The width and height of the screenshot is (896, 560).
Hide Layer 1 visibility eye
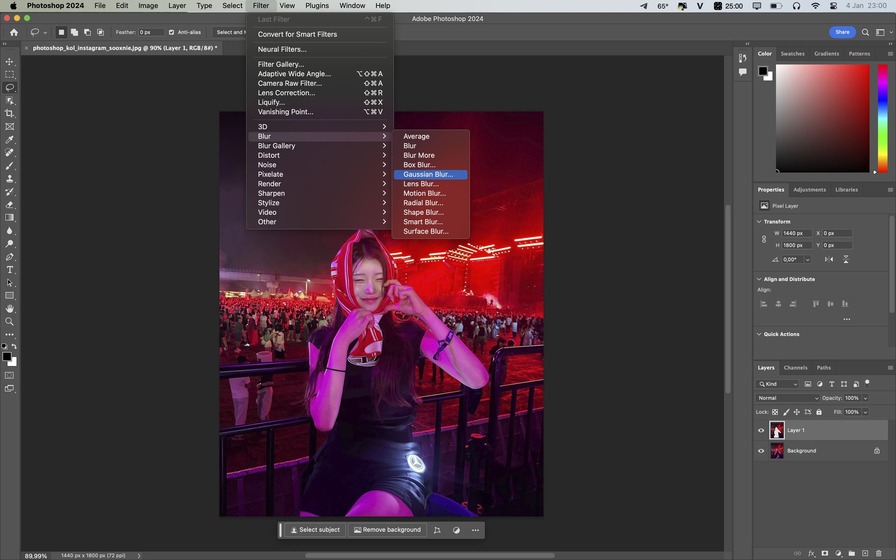pos(761,430)
